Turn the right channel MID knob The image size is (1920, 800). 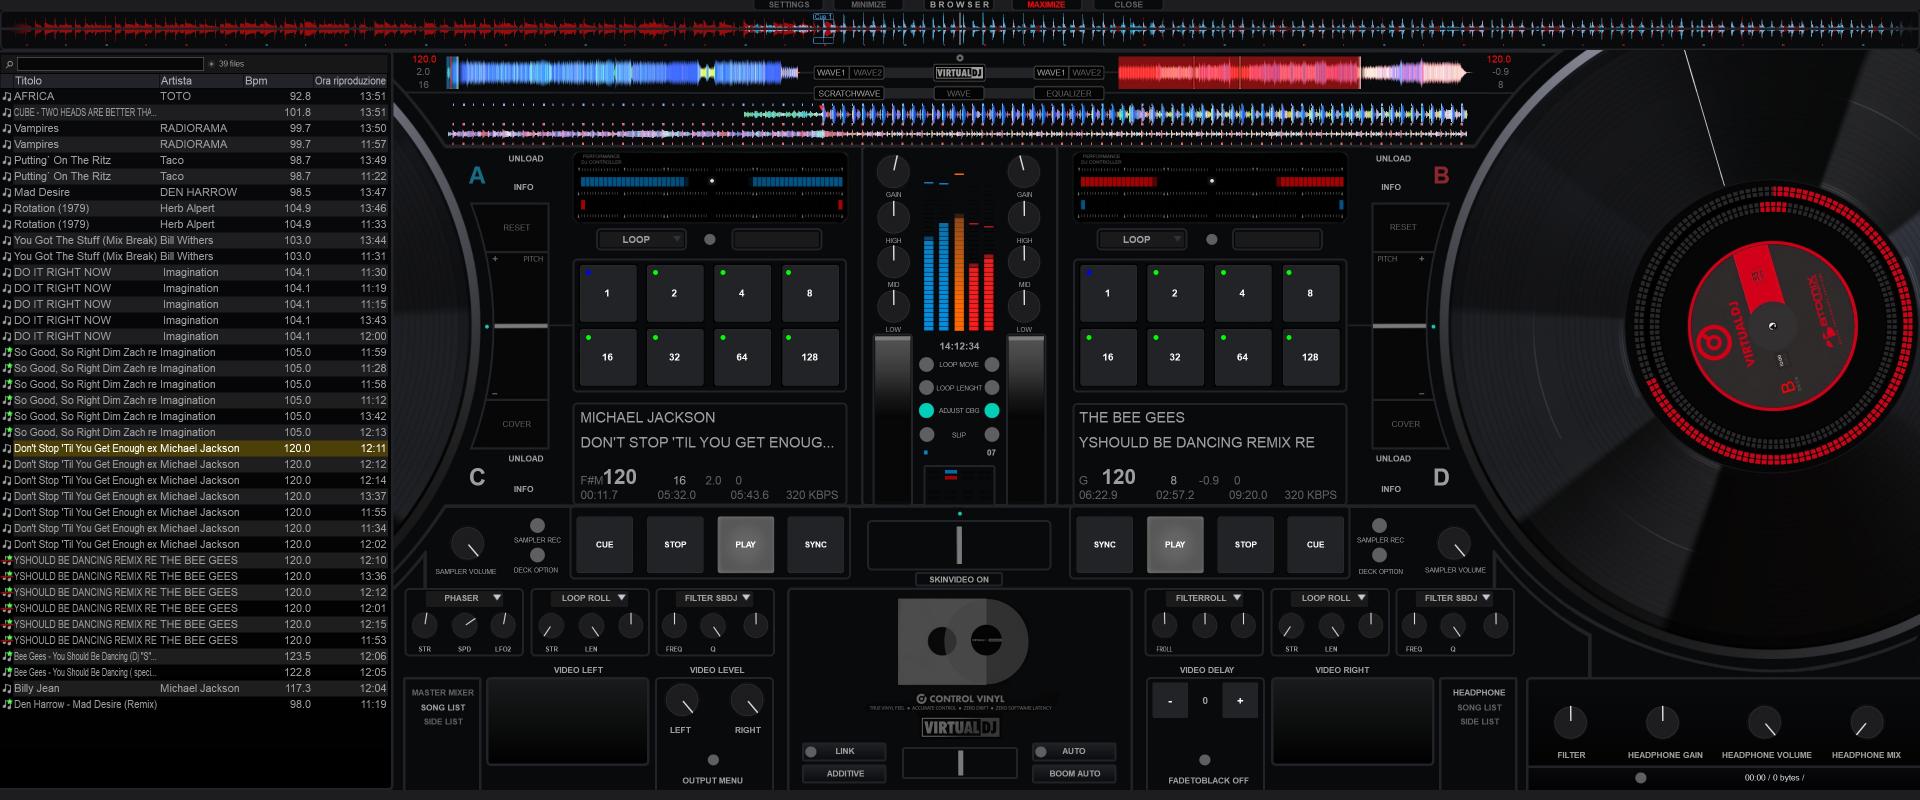click(1024, 261)
